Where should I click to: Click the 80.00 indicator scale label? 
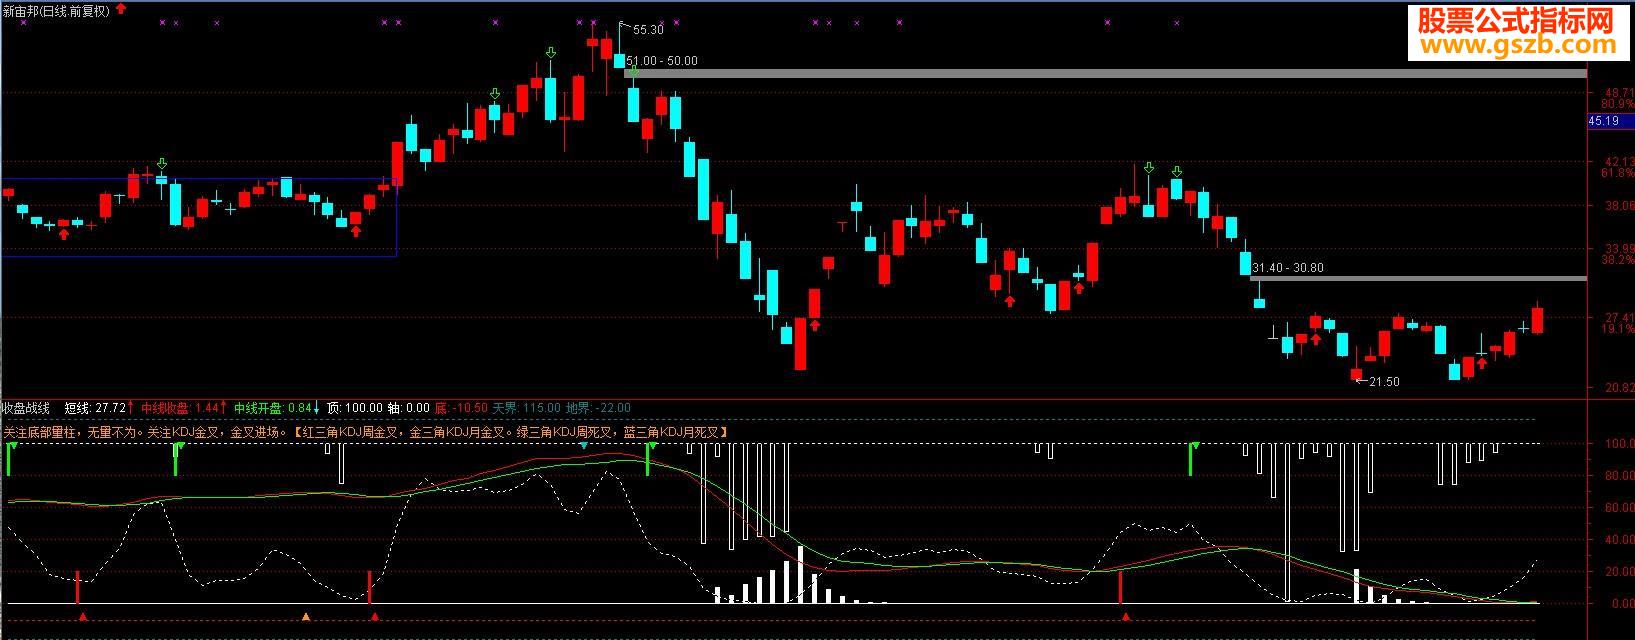point(1618,476)
